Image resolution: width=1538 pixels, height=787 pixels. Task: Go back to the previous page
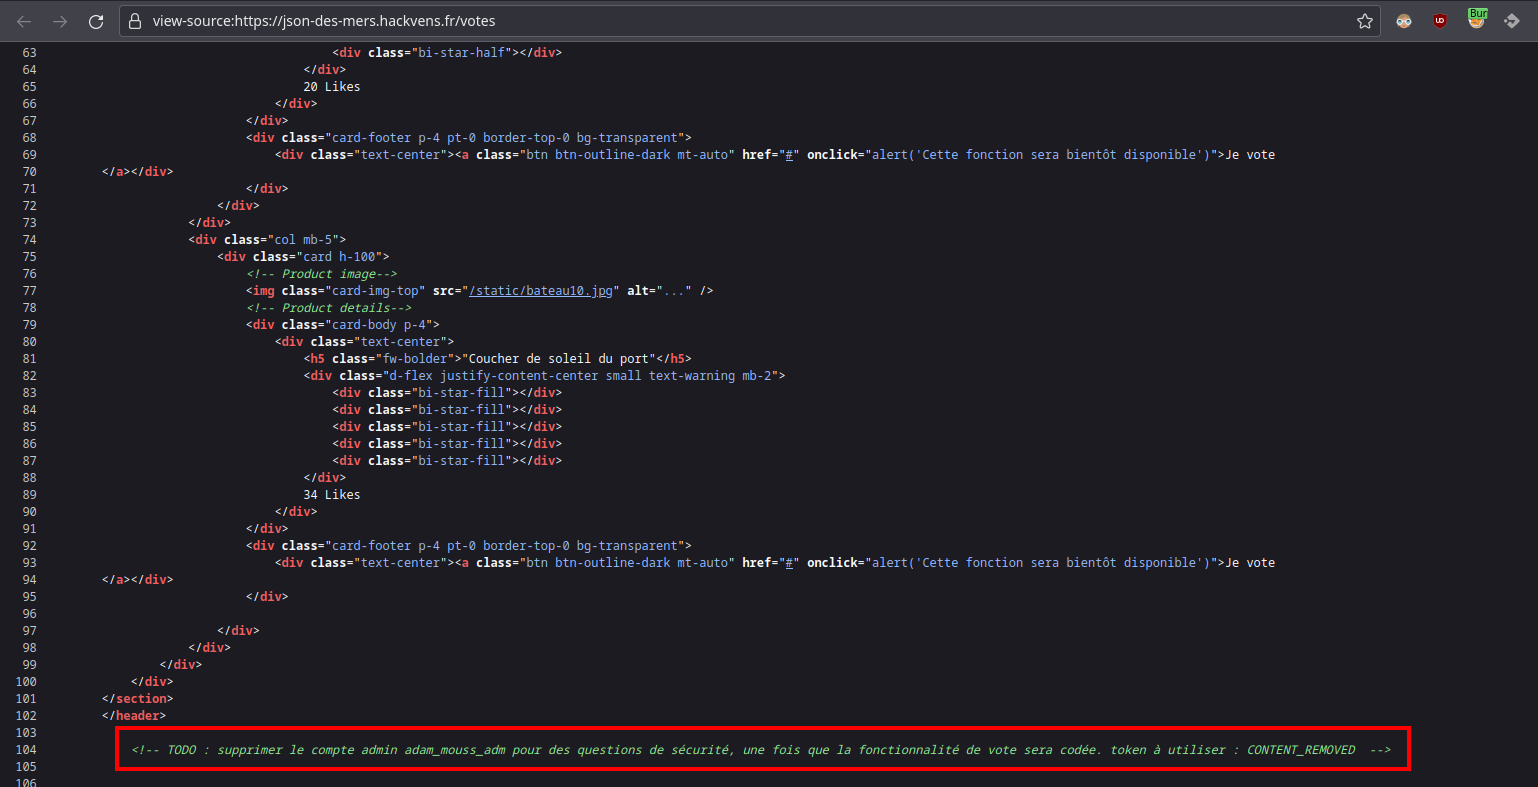tap(24, 21)
